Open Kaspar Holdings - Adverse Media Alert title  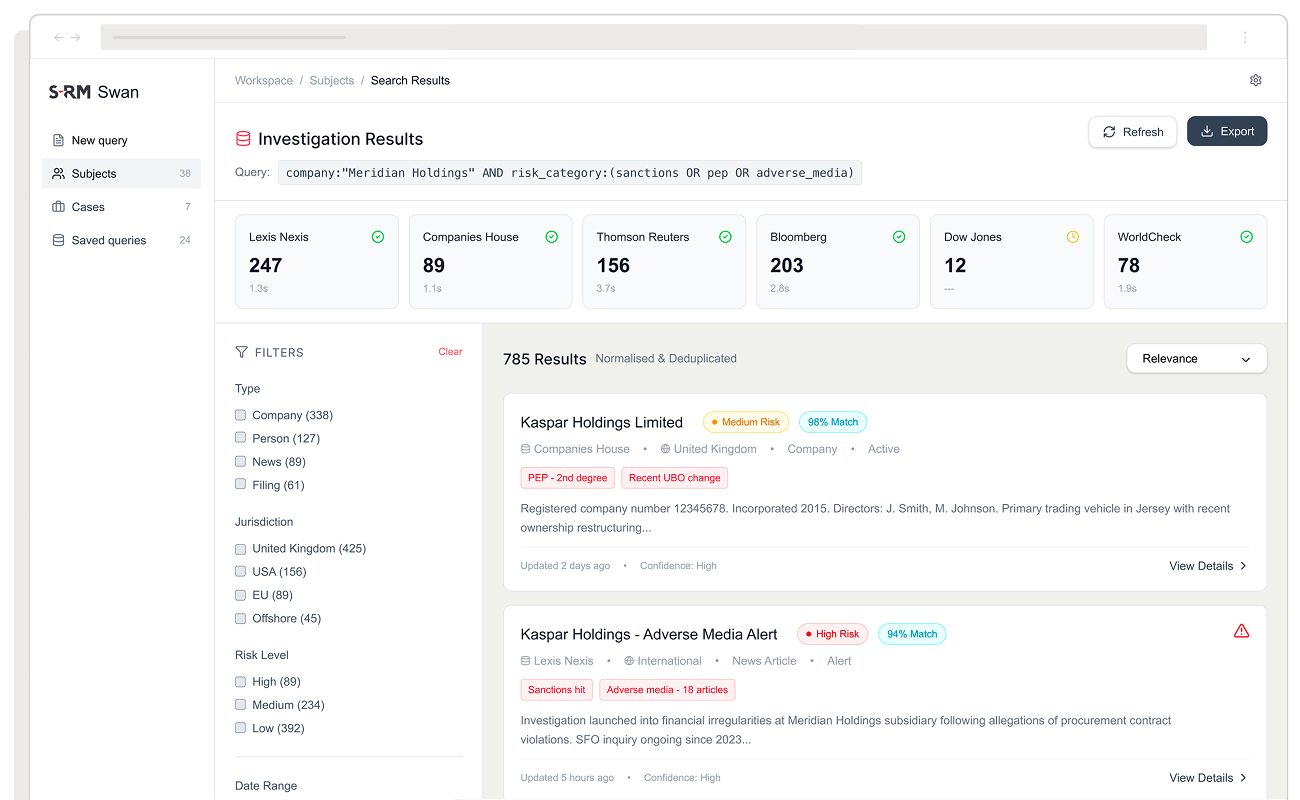pyautogui.click(x=649, y=634)
